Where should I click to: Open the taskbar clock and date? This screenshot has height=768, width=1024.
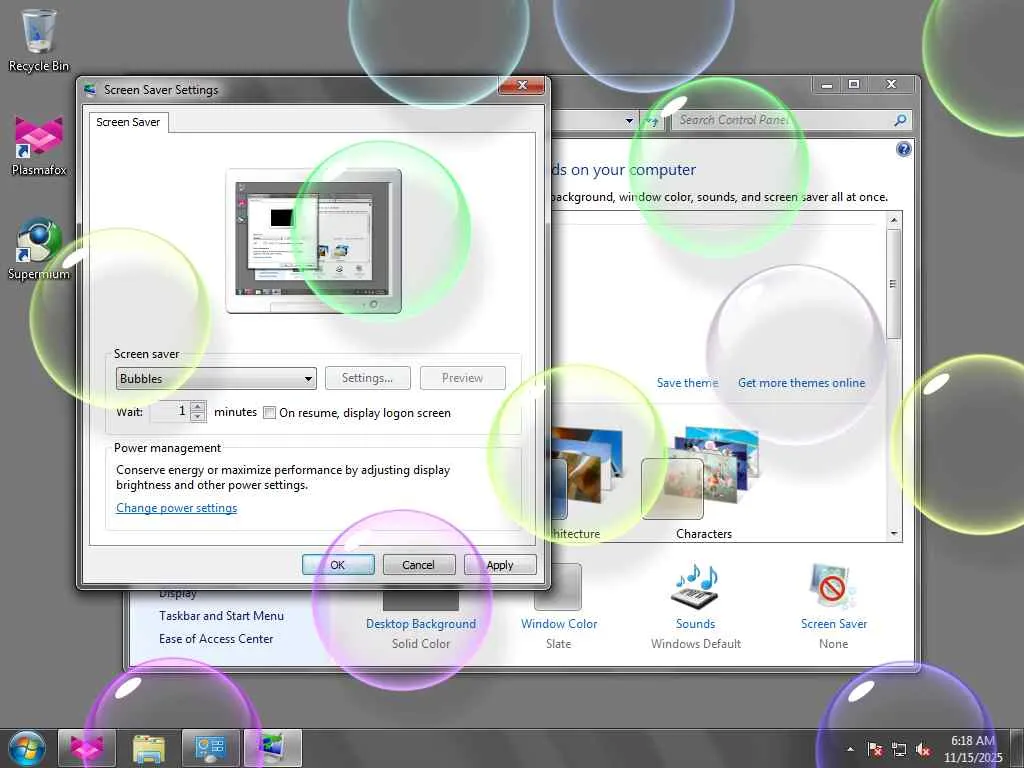pos(972,749)
